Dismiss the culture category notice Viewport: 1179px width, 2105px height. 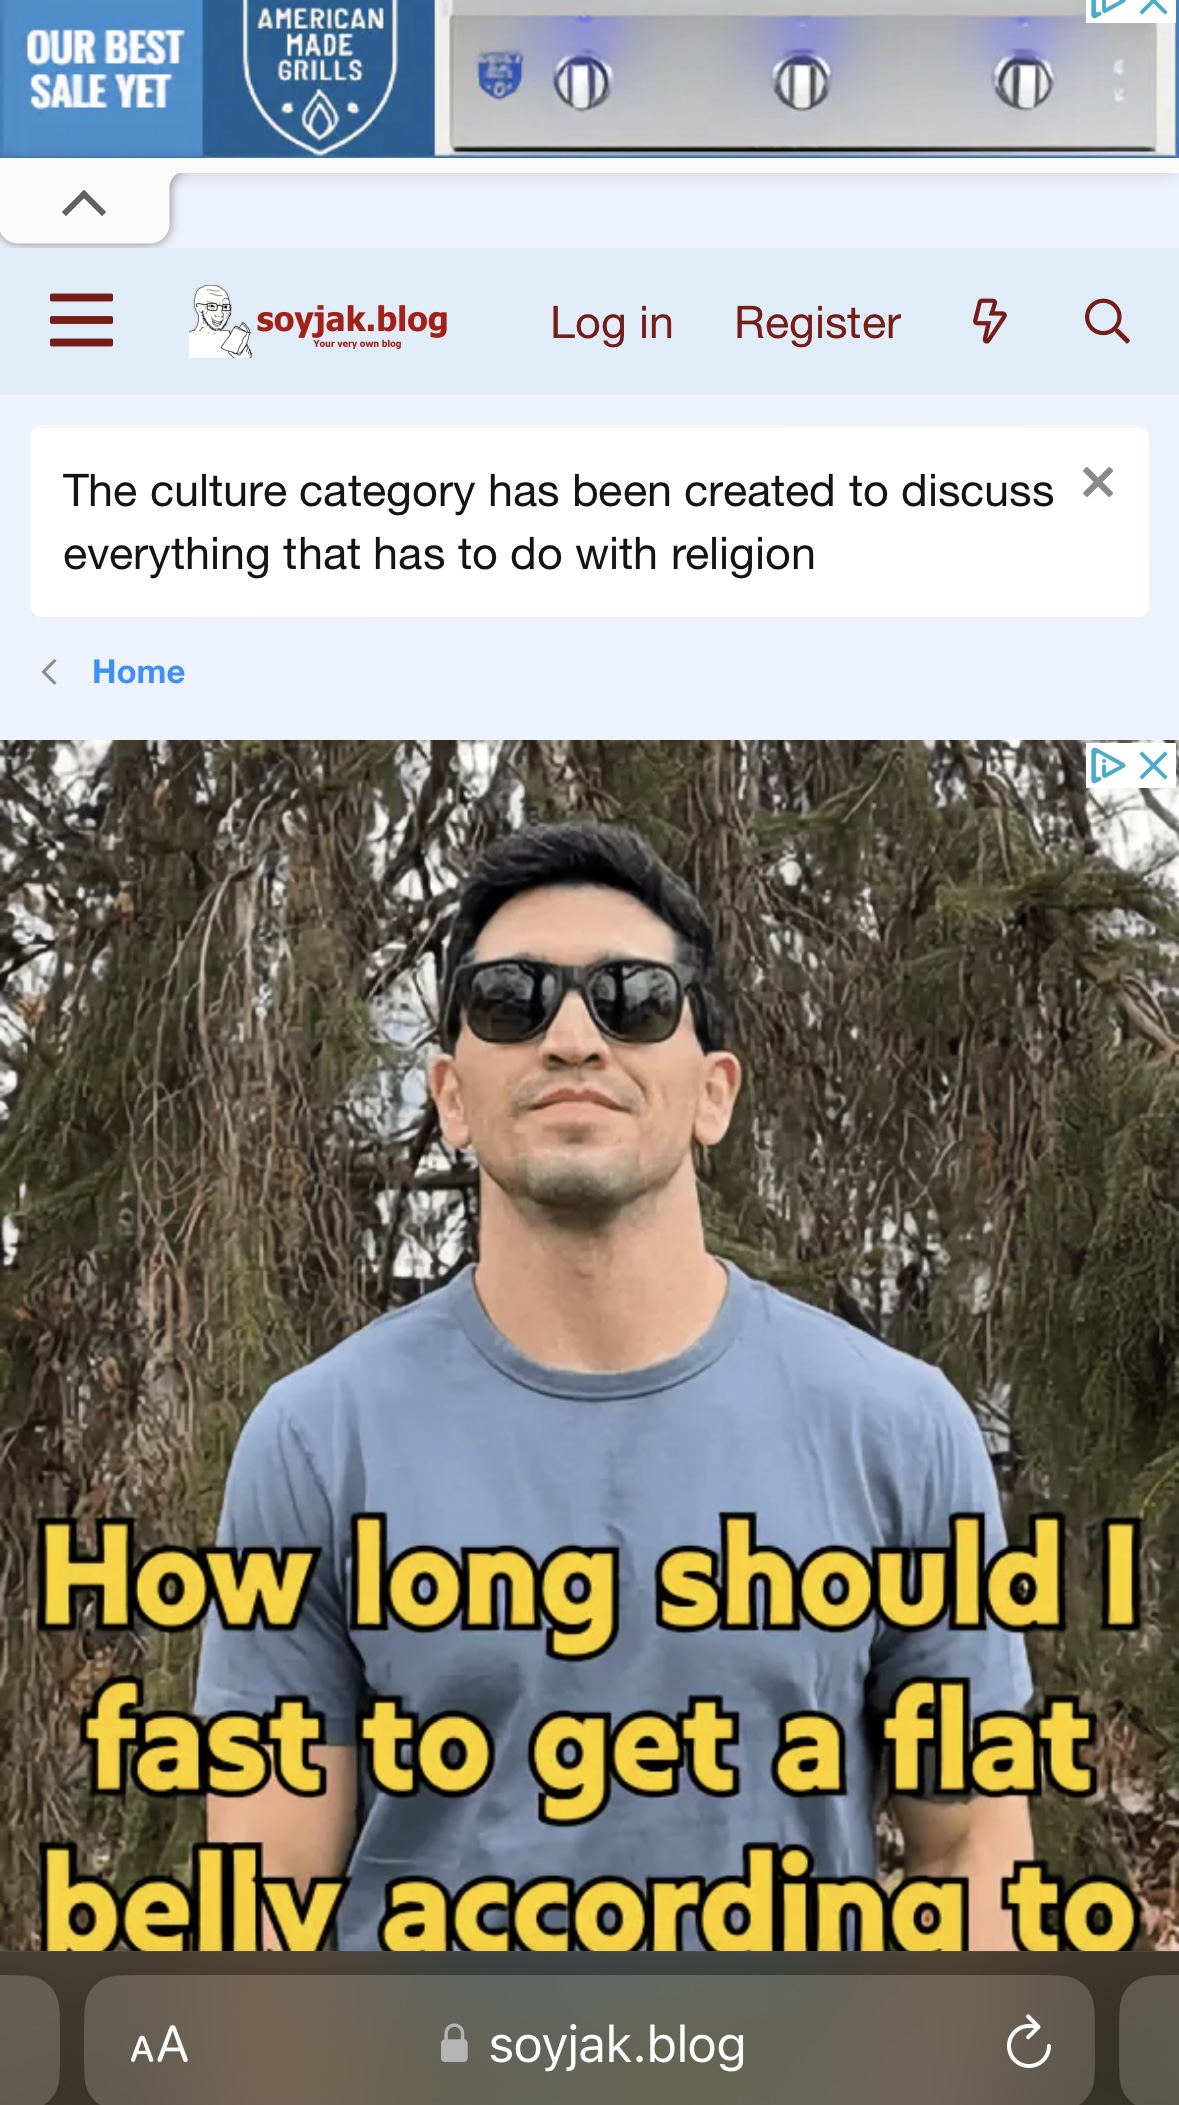(x=1098, y=483)
